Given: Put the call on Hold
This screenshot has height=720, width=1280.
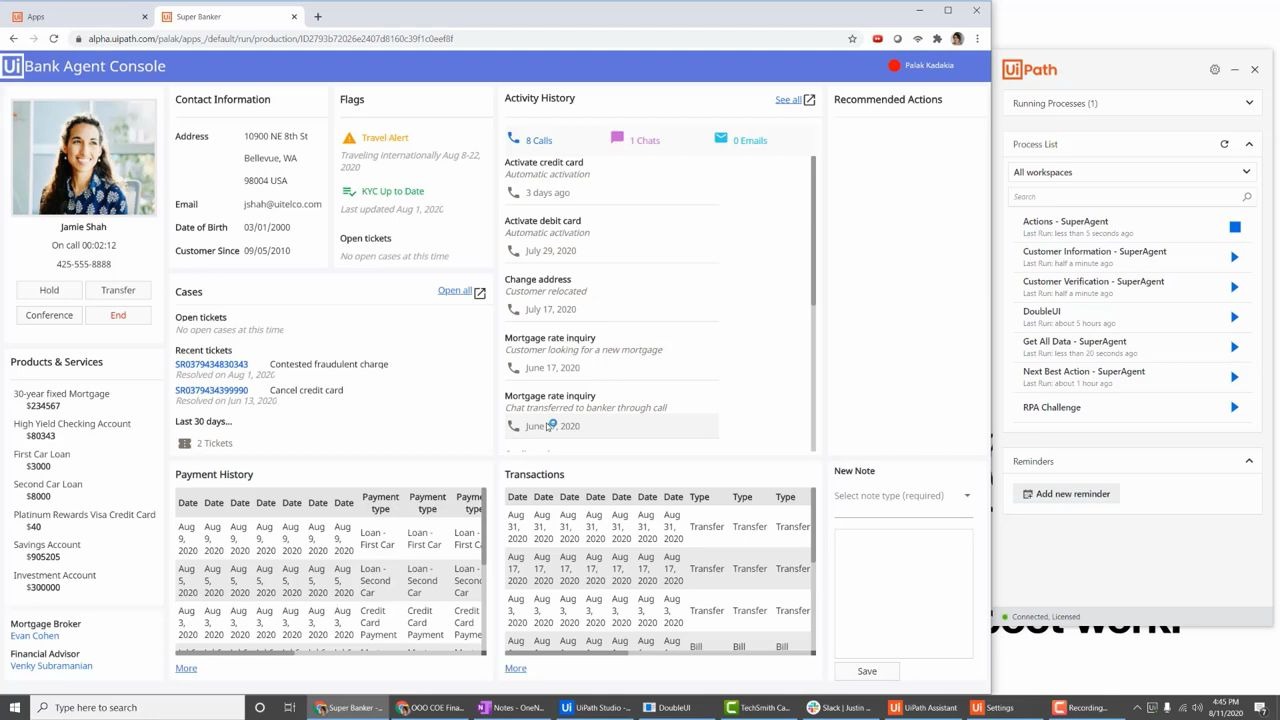Looking at the screenshot, I should [x=49, y=290].
